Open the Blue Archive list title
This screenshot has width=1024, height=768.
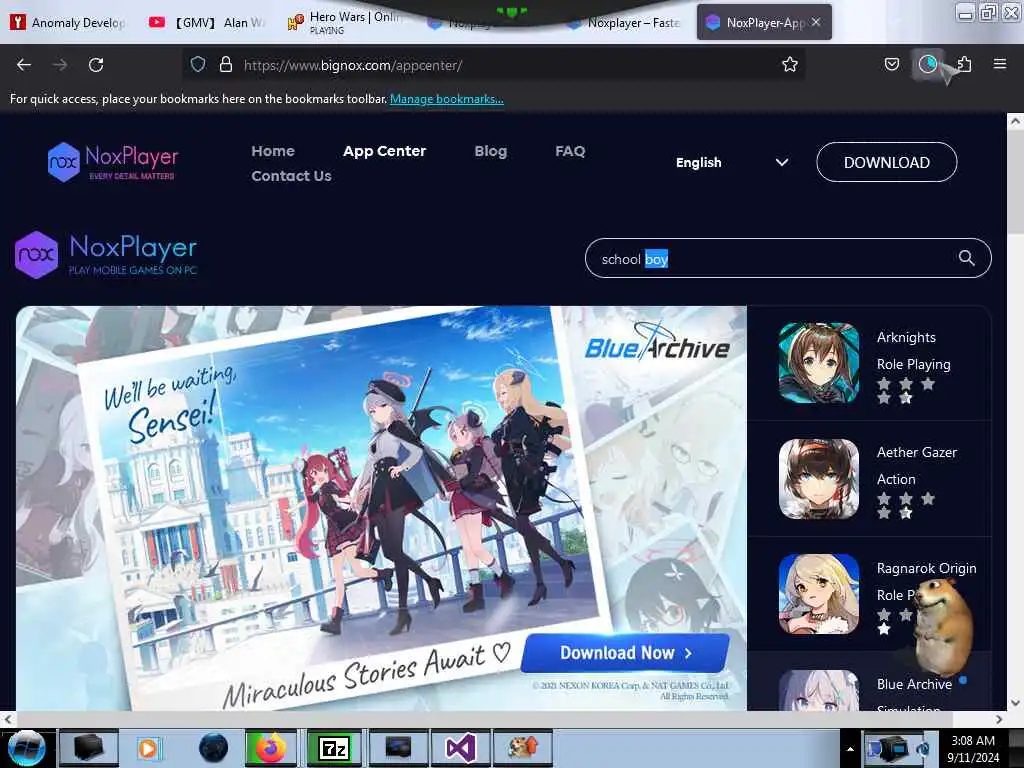[x=914, y=684]
